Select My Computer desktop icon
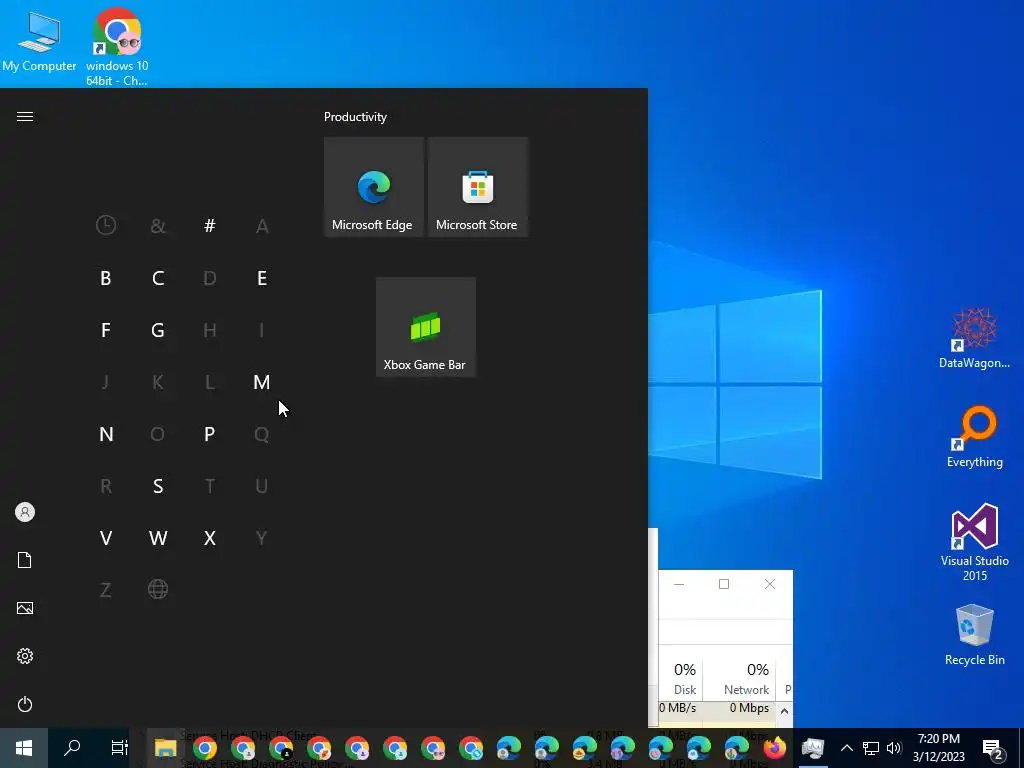1024x768 pixels. coord(39,41)
